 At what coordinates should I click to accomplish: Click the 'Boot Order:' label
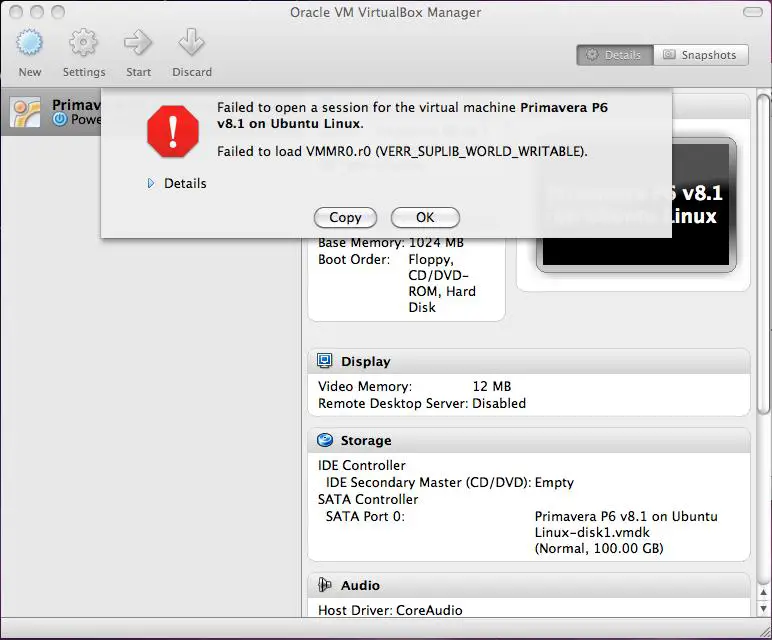coord(354,259)
